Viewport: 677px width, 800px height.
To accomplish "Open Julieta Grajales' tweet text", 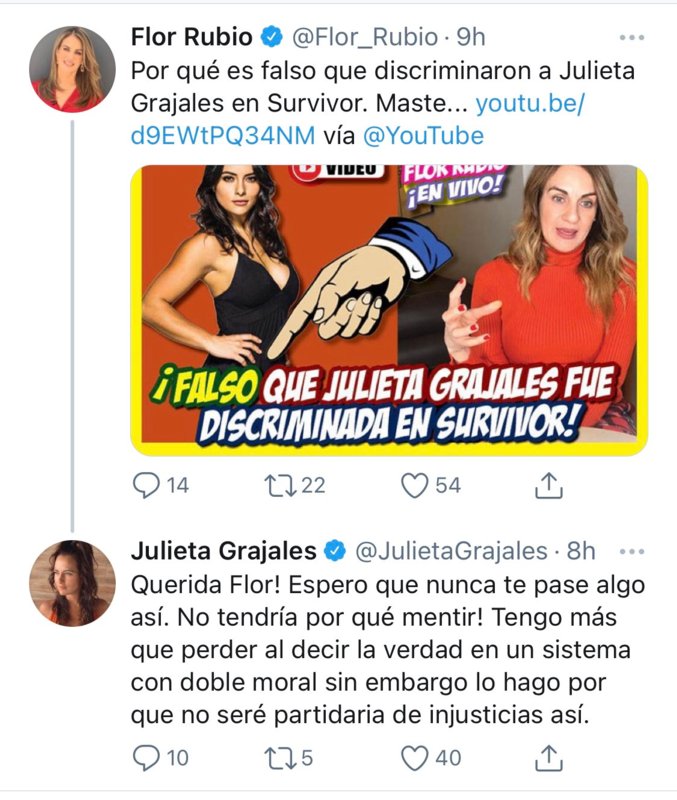I will (388, 650).
